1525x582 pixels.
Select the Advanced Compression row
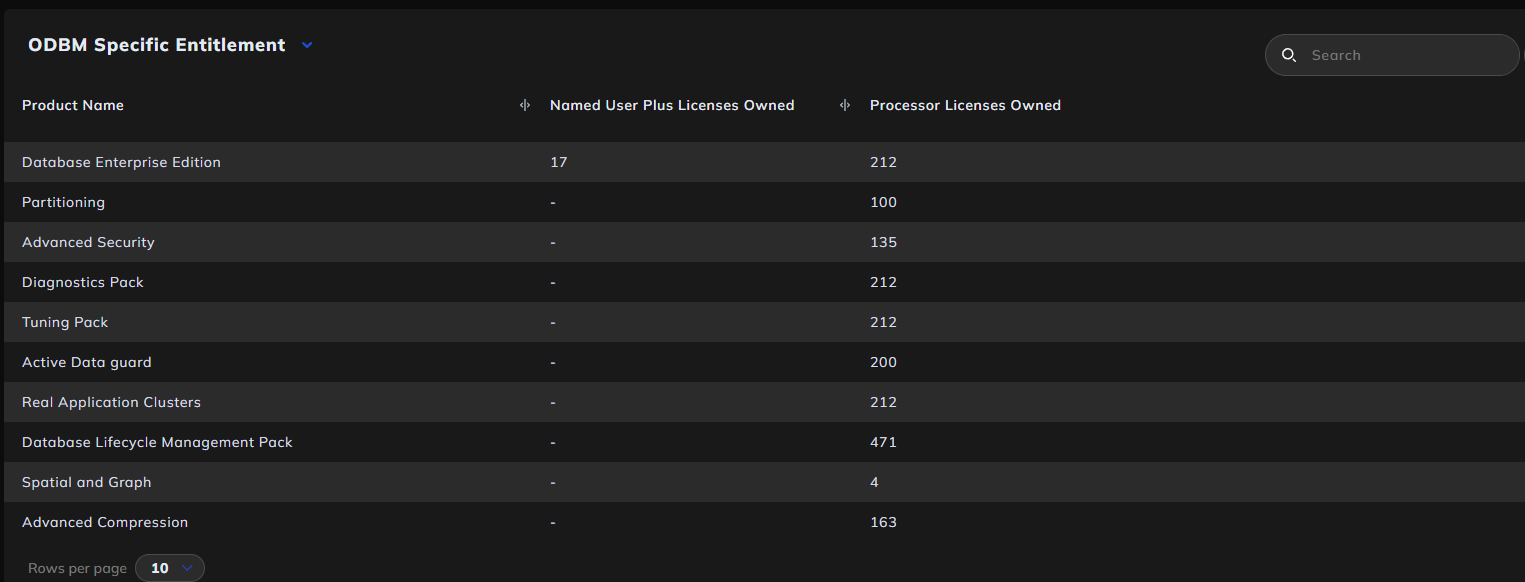(105, 522)
